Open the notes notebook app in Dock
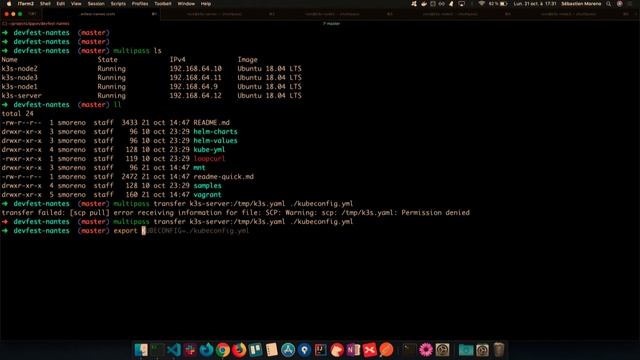 click(271, 350)
